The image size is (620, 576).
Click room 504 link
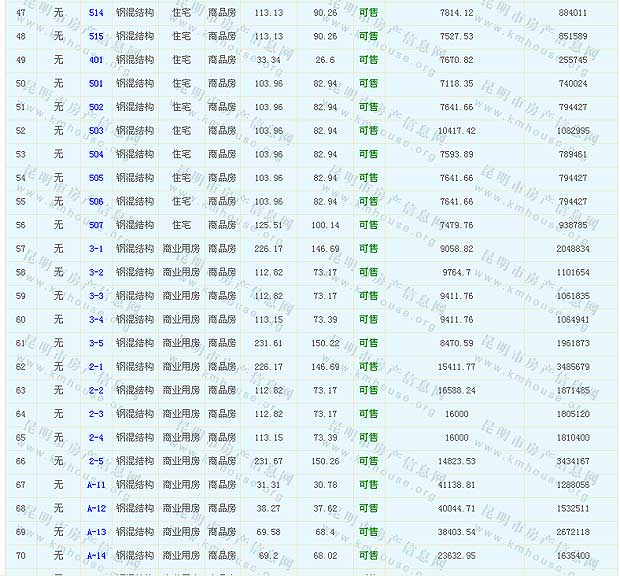pyautogui.click(x=96, y=155)
